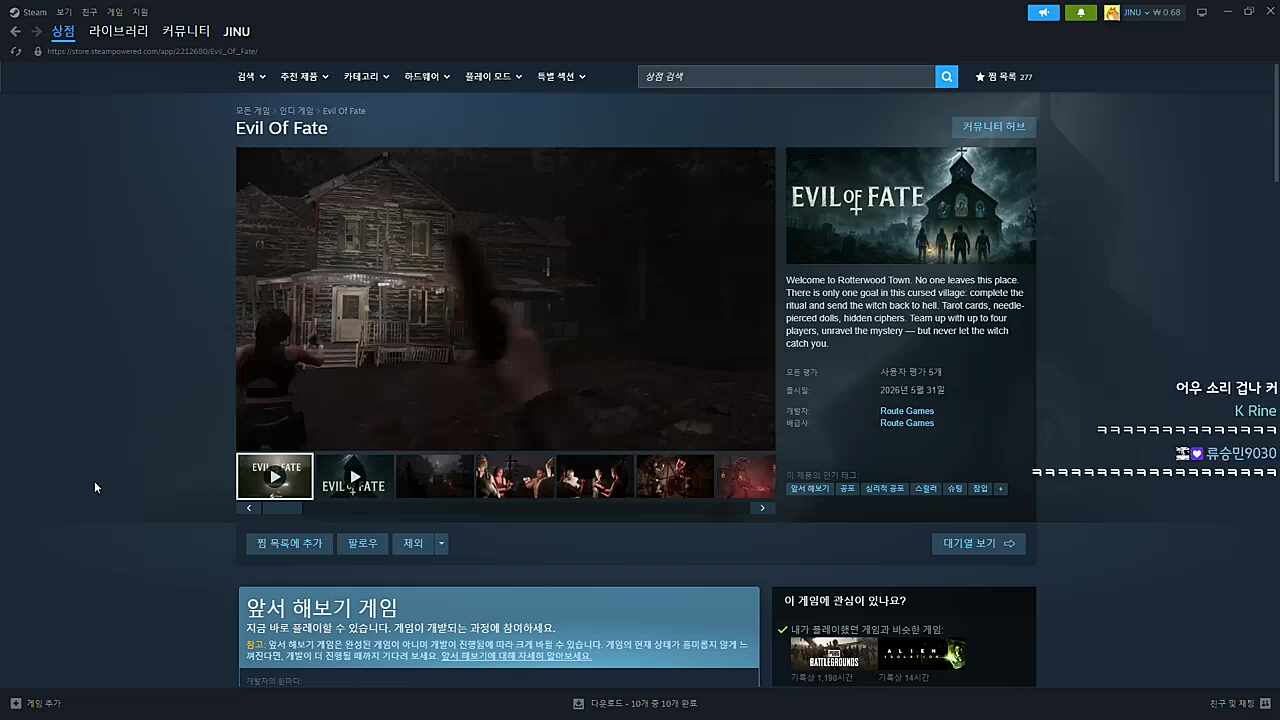Expand the 카테고리 dropdown
Viewport: 1280px width, 720px height.
pos(366,77)
